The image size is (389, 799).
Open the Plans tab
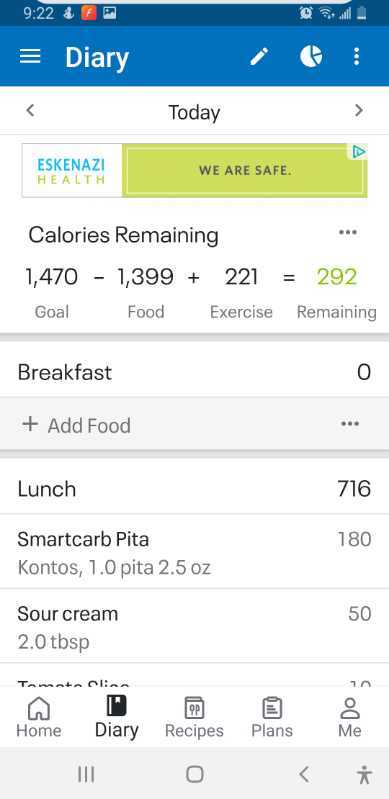(x=272, y=717)
